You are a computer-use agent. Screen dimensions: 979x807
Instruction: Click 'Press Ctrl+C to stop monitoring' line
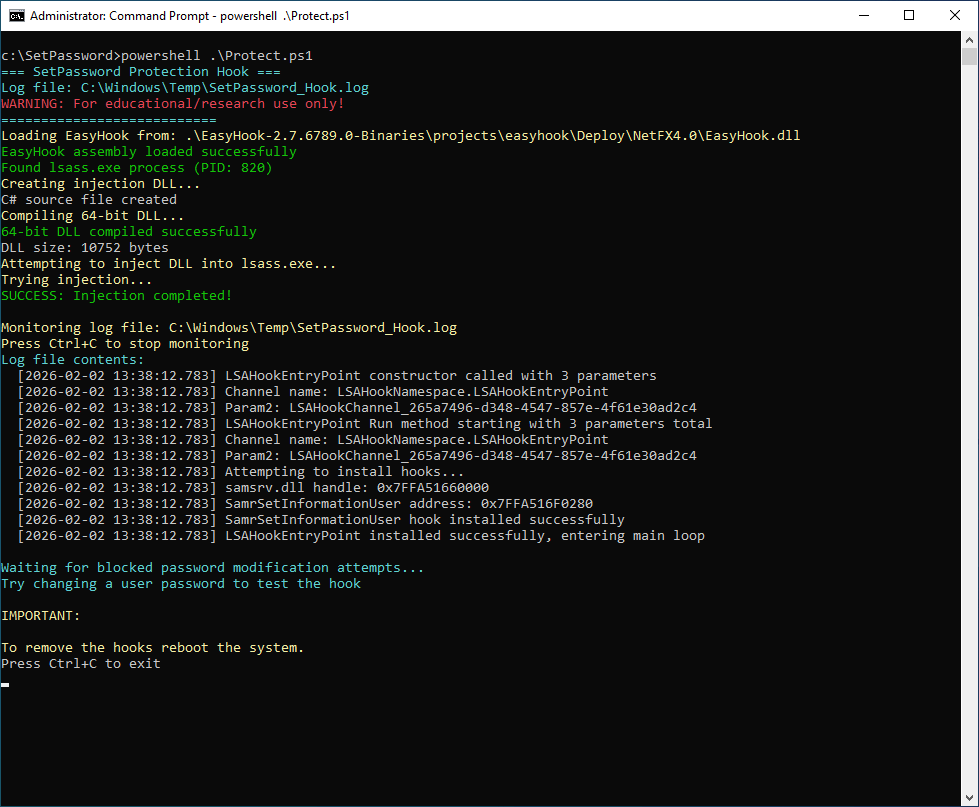pyautogui.click(x=125, y=344)
